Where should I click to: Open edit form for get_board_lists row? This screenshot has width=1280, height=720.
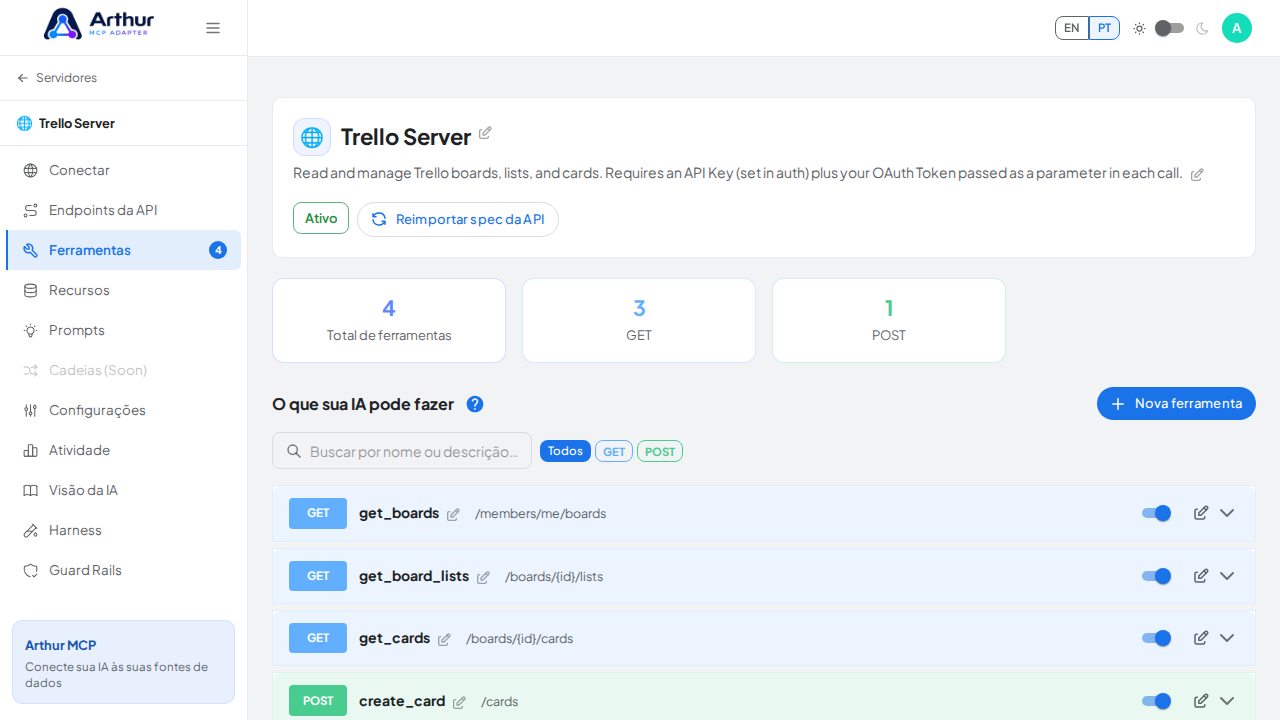[x=1201, y=576]
